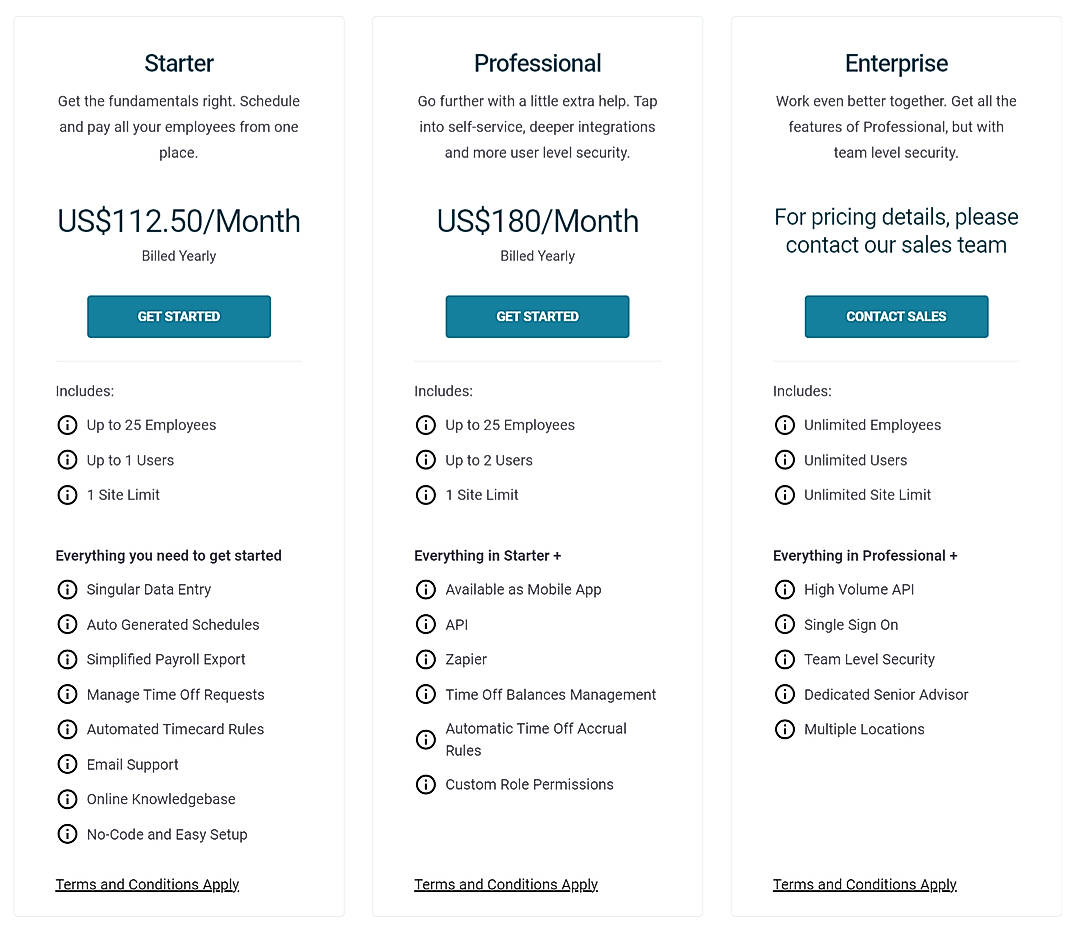Click the info icon next to Custom Role Permissions
The width and height of the screenshot is (1070, 927).
click(x=426, y=785)
